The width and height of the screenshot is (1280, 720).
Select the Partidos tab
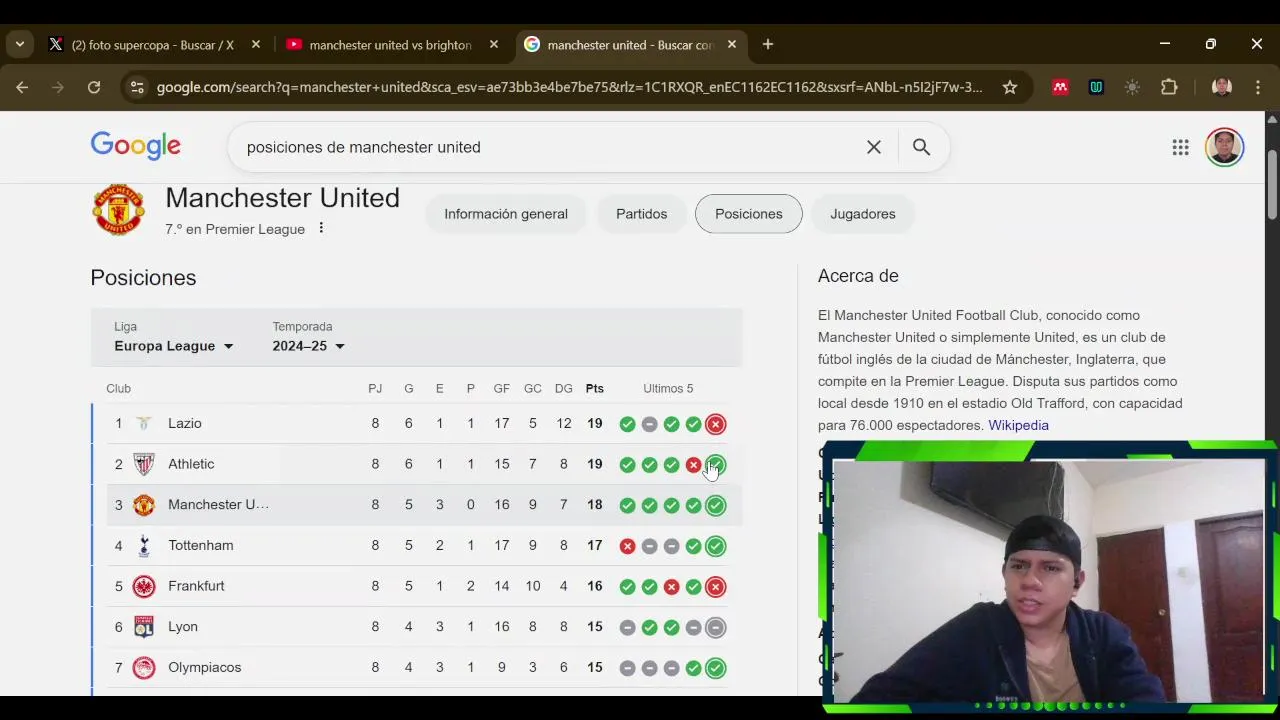(641, 214)
